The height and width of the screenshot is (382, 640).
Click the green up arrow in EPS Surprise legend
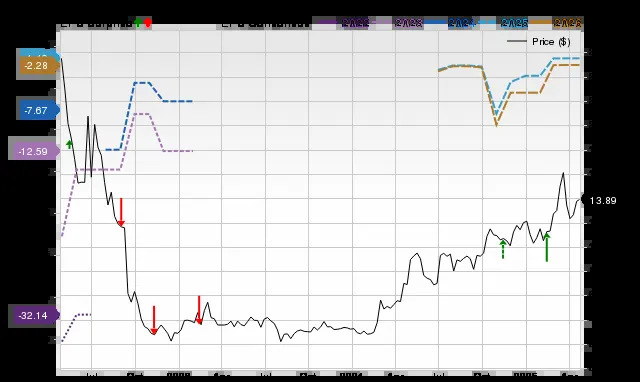tap(138, 22)
